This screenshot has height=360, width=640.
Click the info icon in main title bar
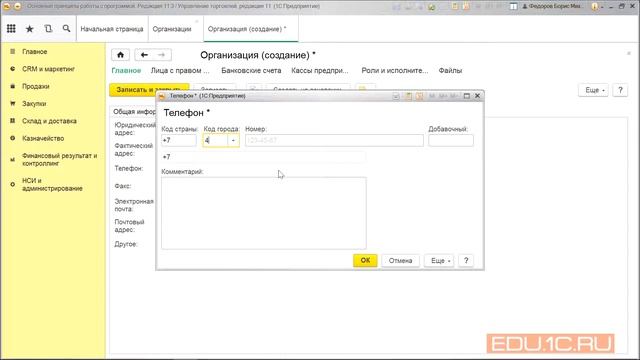pyautogui.click(x=594, y=6)
